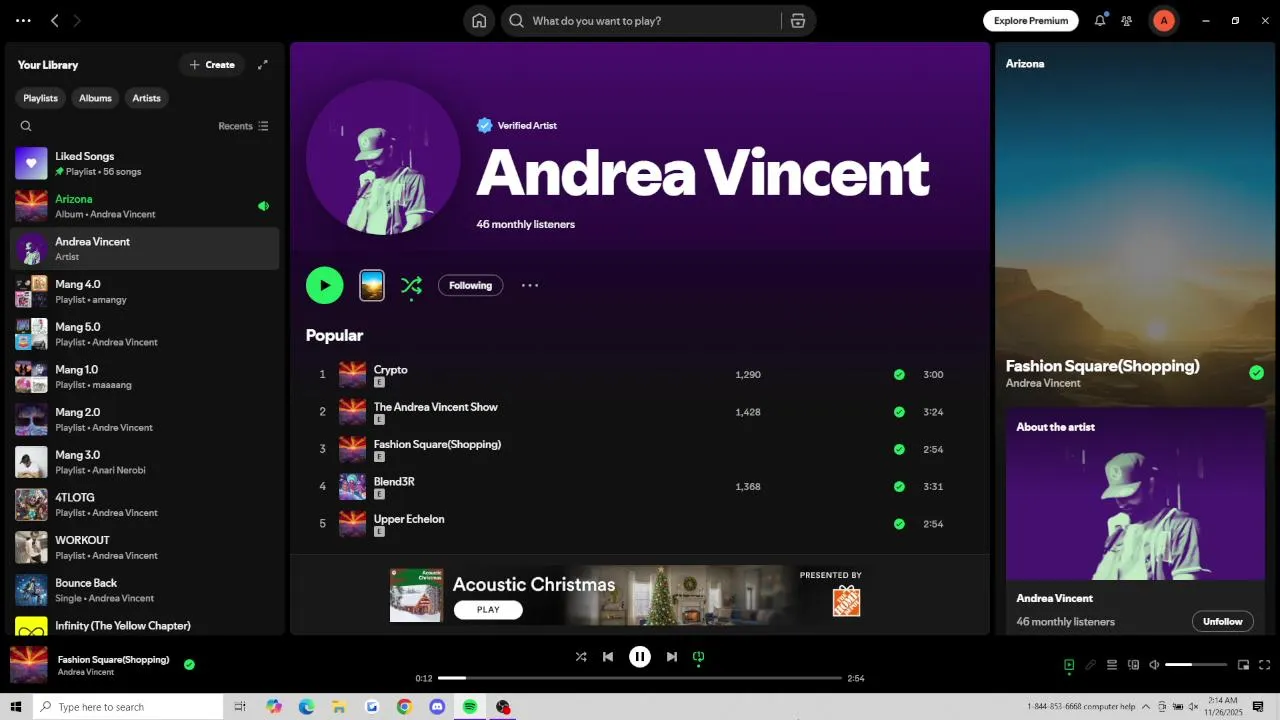Expand Your Library with the arrows icon

pyautogui.click(x=263, y=65)
